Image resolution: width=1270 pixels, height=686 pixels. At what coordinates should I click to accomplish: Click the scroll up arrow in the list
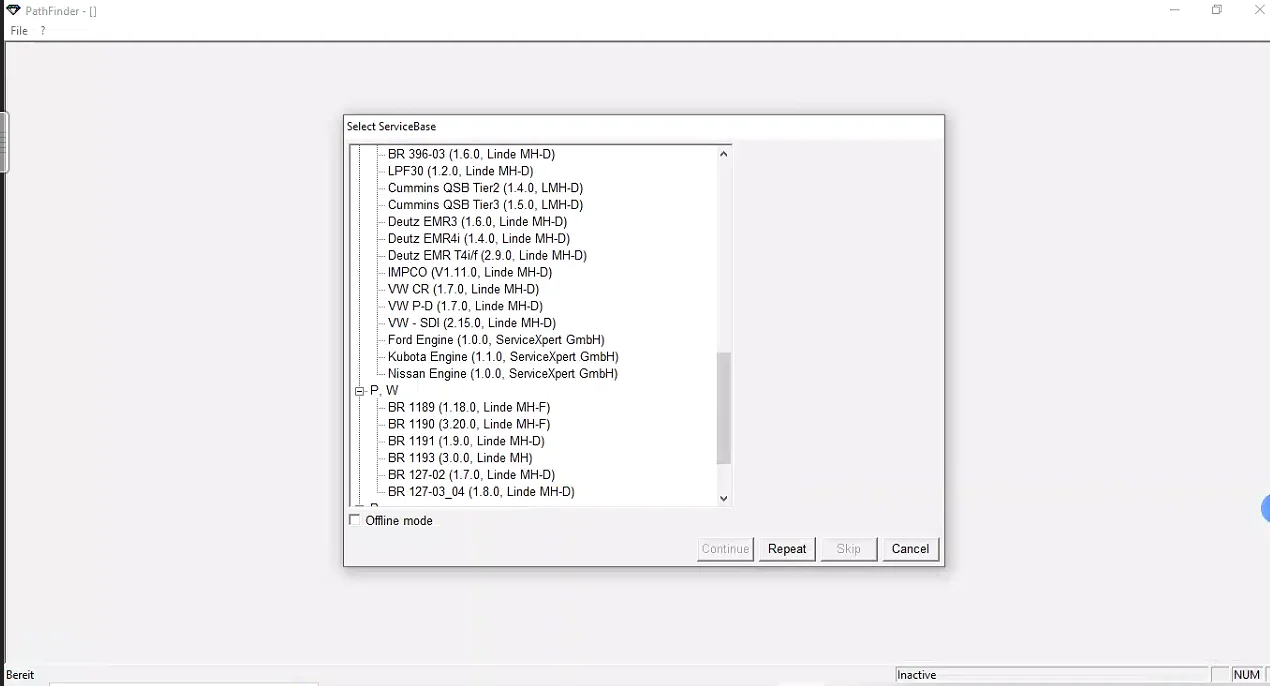tap(724, 153)
